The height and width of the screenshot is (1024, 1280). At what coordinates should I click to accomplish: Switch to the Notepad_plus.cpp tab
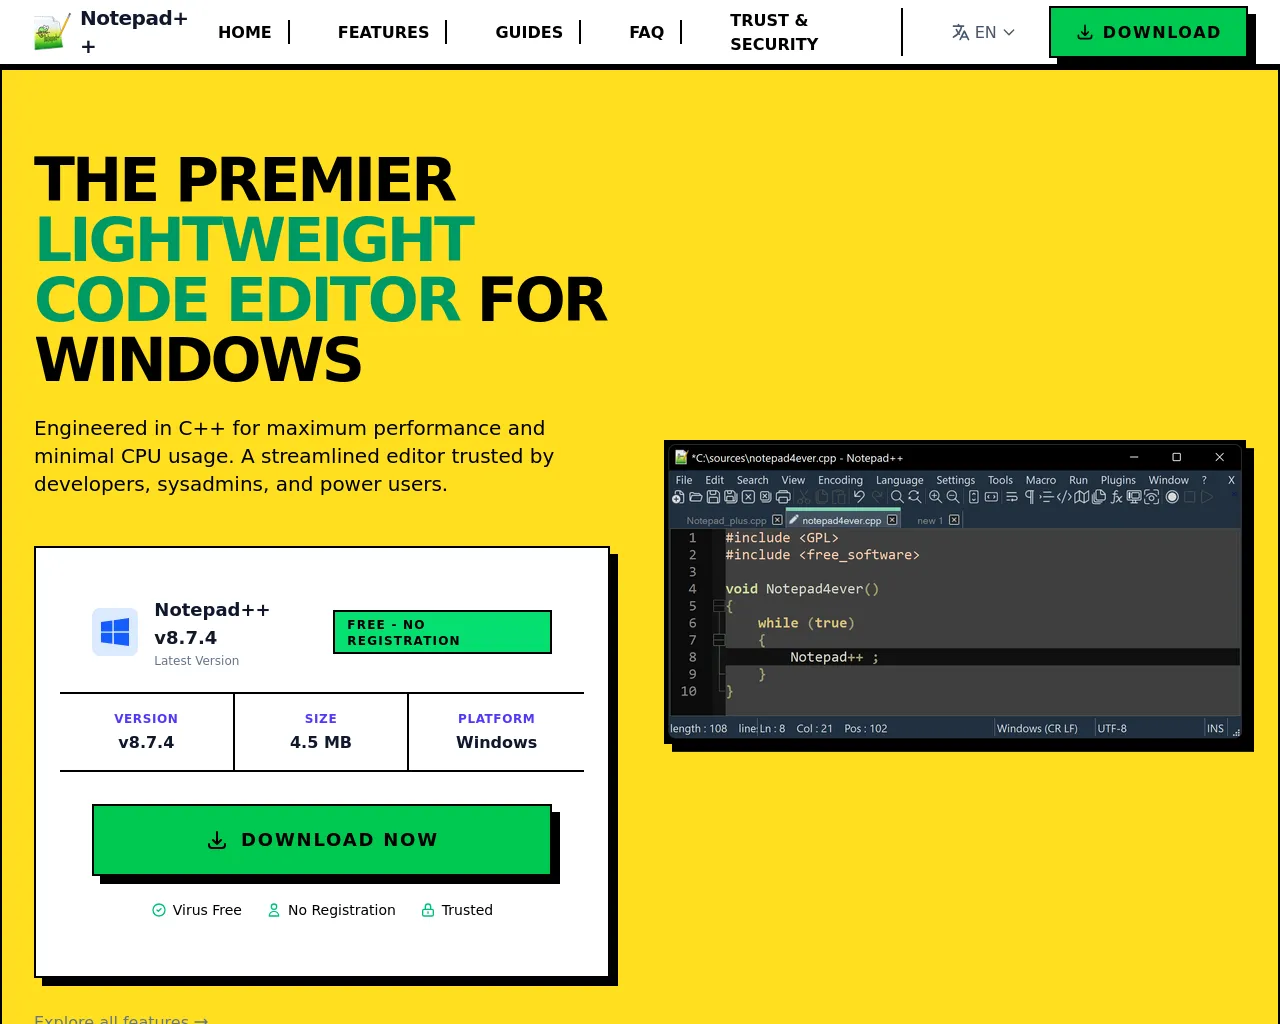(x=726, y=520)
